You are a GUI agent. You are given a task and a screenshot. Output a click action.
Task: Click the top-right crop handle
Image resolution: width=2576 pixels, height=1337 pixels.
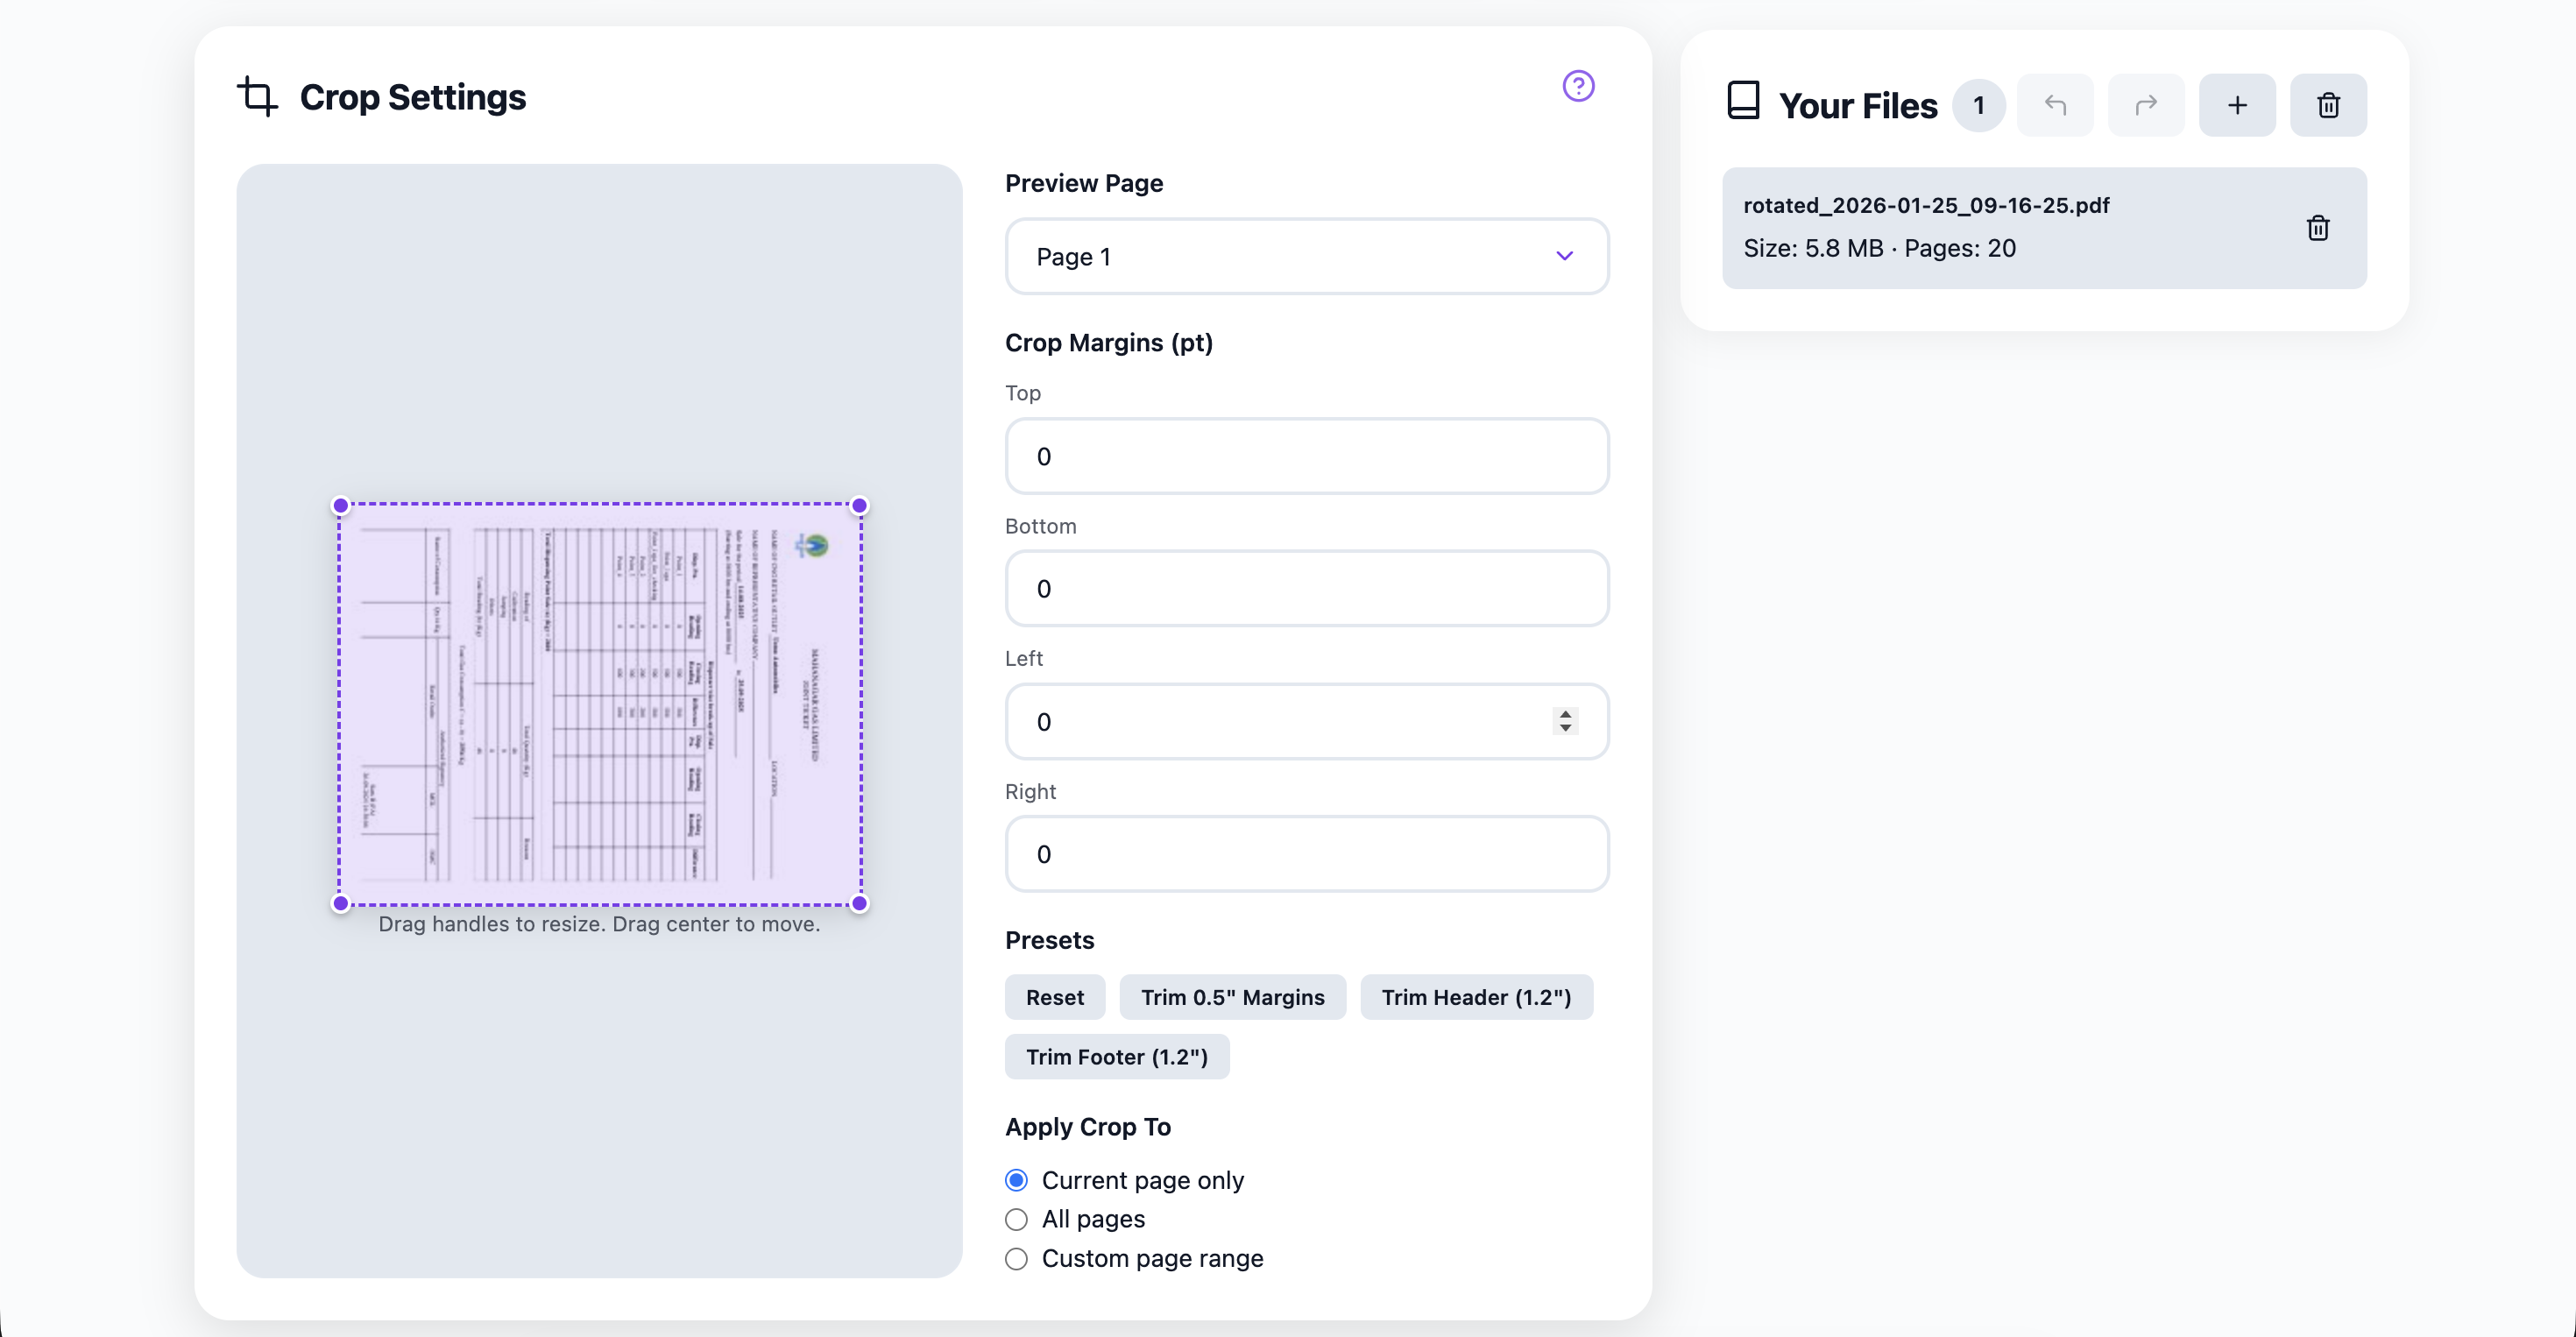[x=859, y=505]
